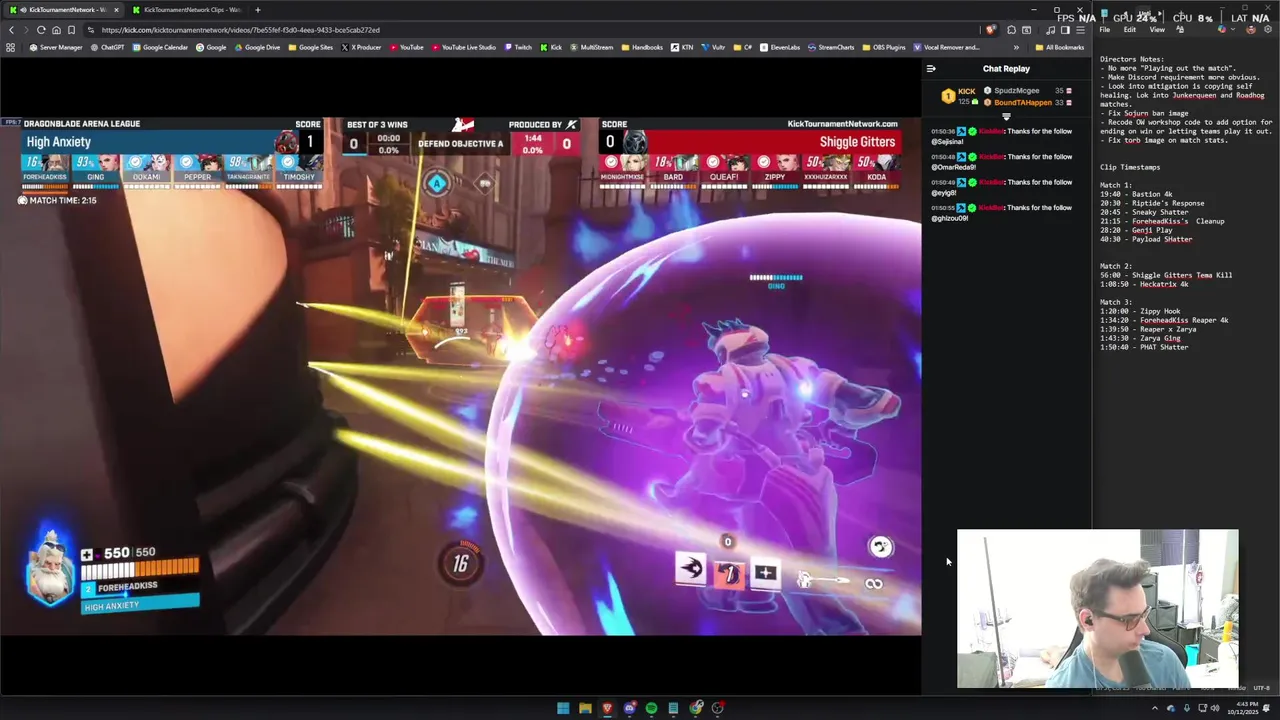This screenshot has height=720, width=1280.
Task: Open the Google Drive bookmark
Action: 257,47
